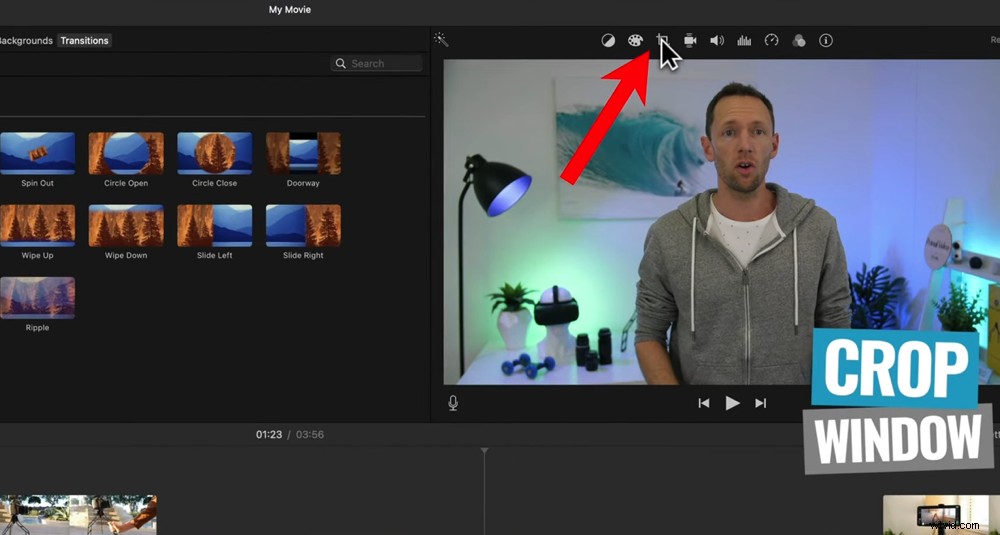This screenshot has width=1000, height=535.
Task: Open the volume adjustment tool
Action: (717, 41)
